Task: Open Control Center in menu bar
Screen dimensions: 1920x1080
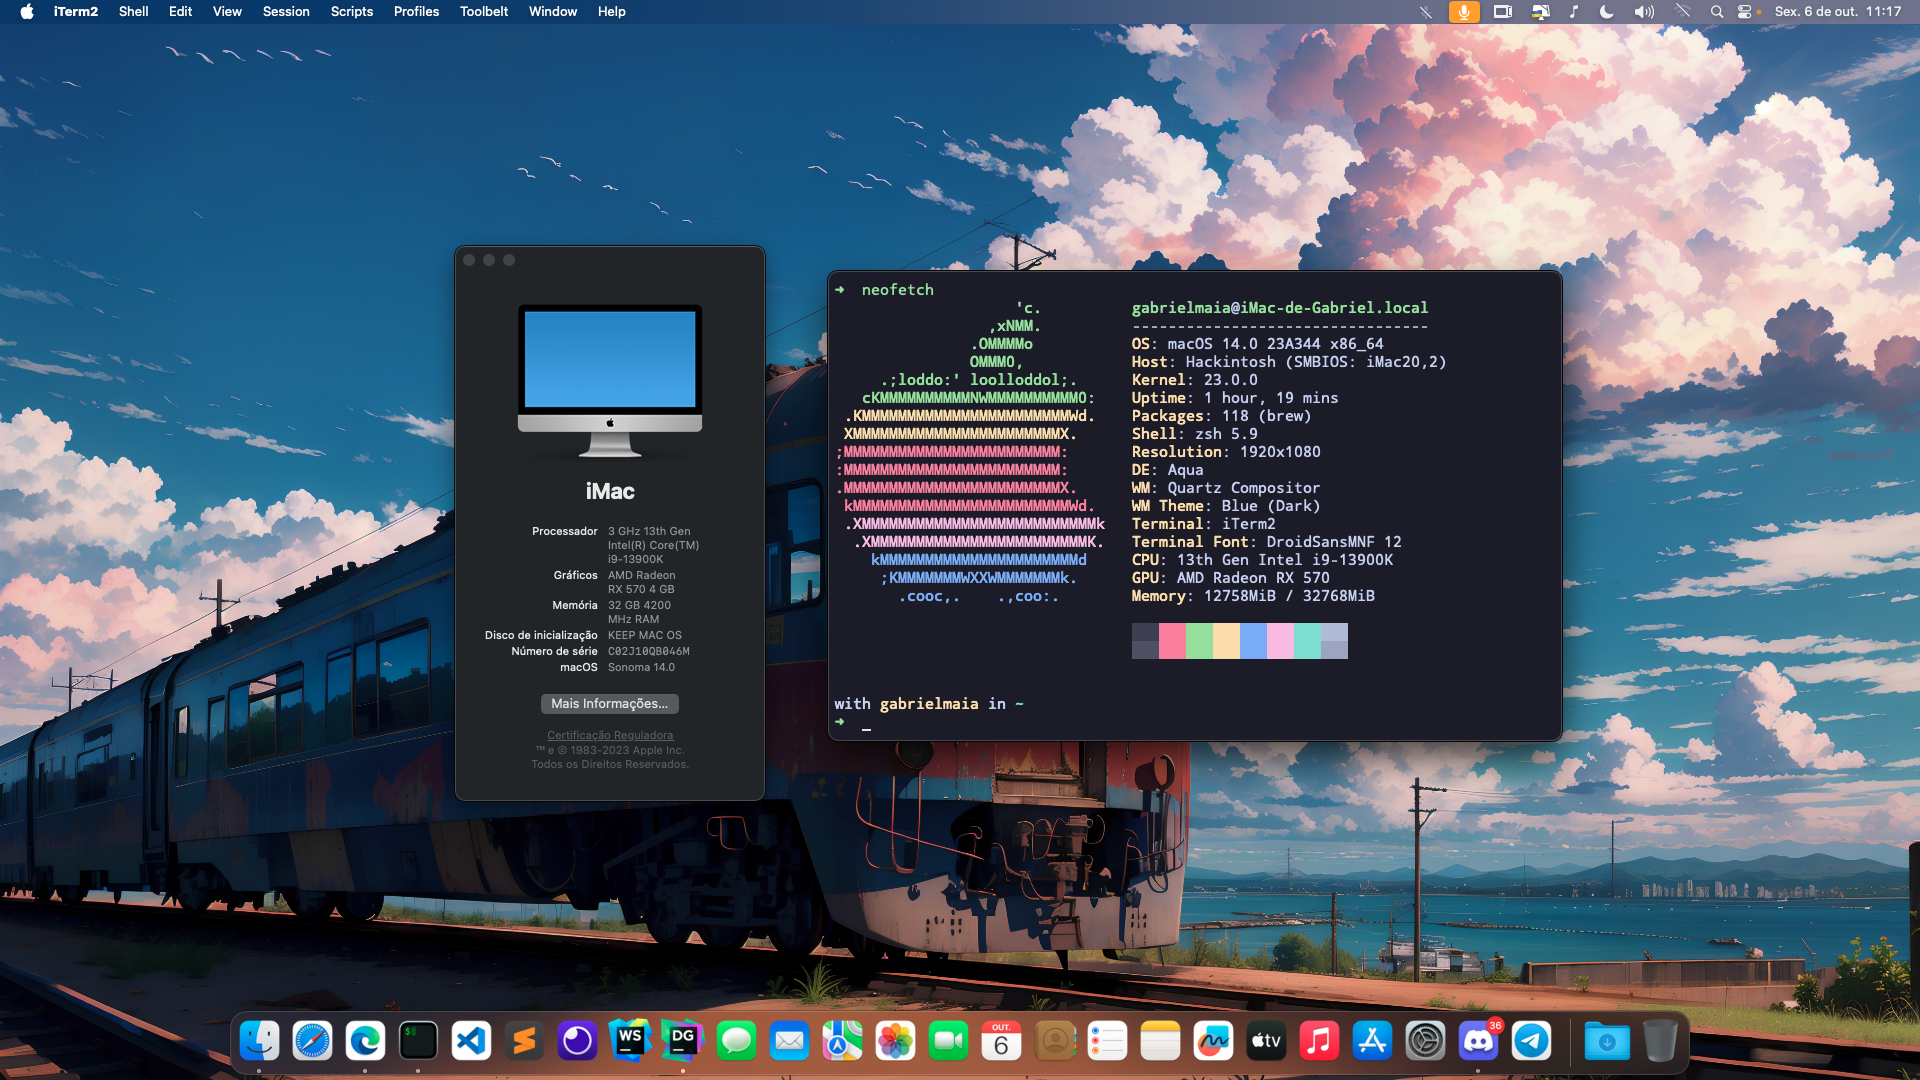Action: tap(1744, 12)
